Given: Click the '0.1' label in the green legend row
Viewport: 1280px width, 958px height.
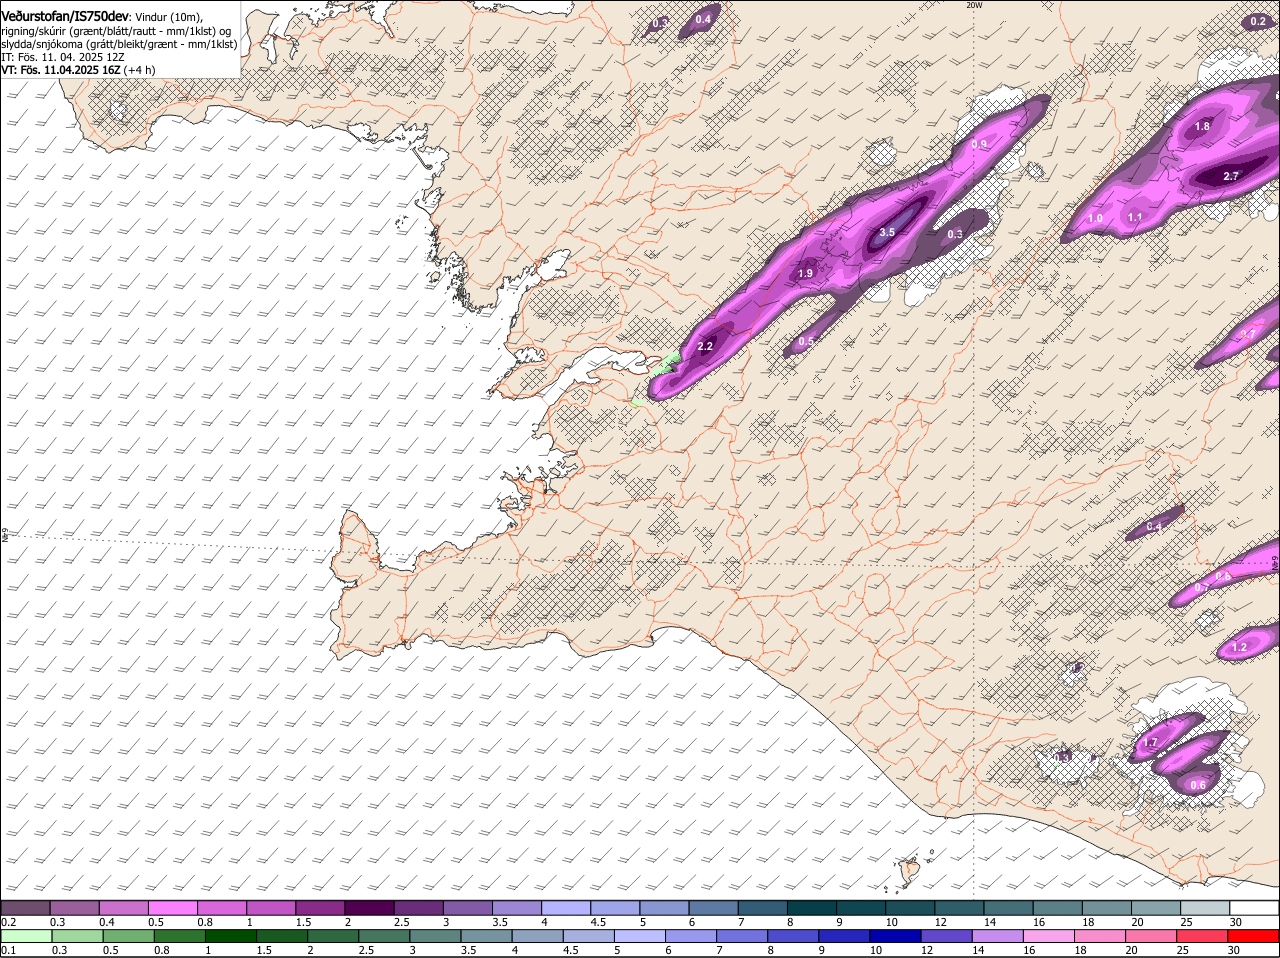Looking at the screenshot, I should pyautogui.click(x=8, y=950).
